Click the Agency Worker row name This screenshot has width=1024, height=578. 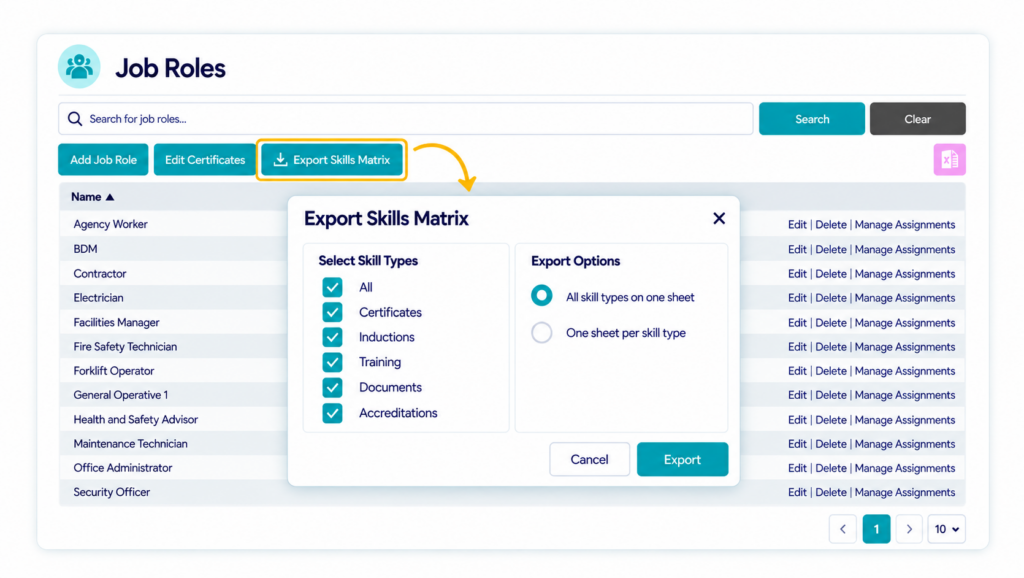(x=110, y=224)
